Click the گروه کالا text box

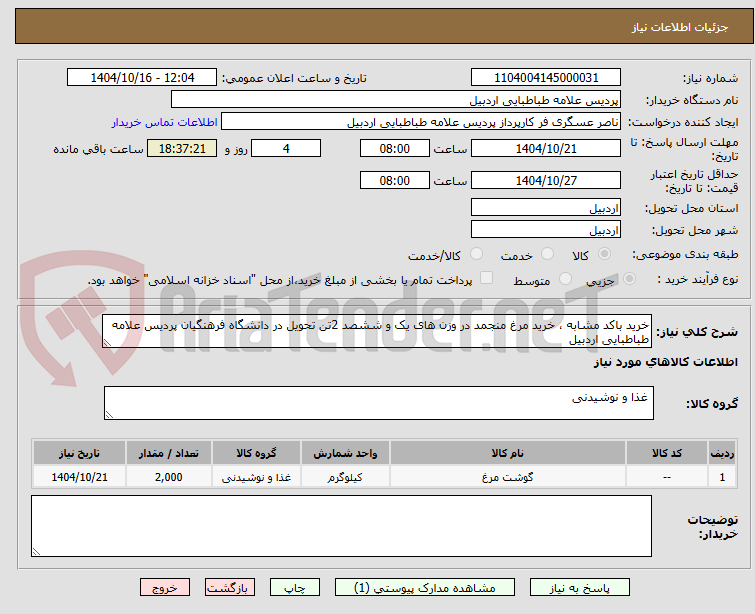tap(378, 403)
